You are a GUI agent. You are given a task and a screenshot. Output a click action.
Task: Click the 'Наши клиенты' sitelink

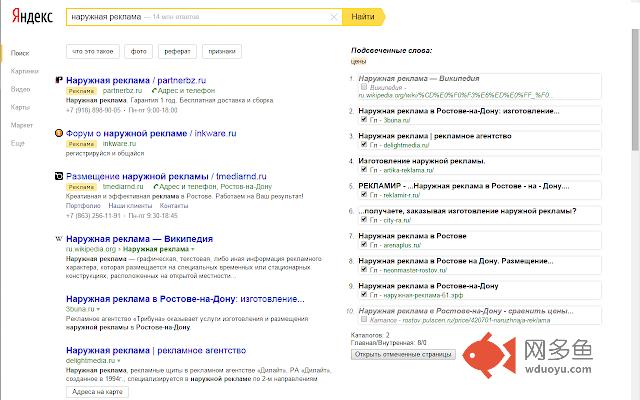coord(130,206)
